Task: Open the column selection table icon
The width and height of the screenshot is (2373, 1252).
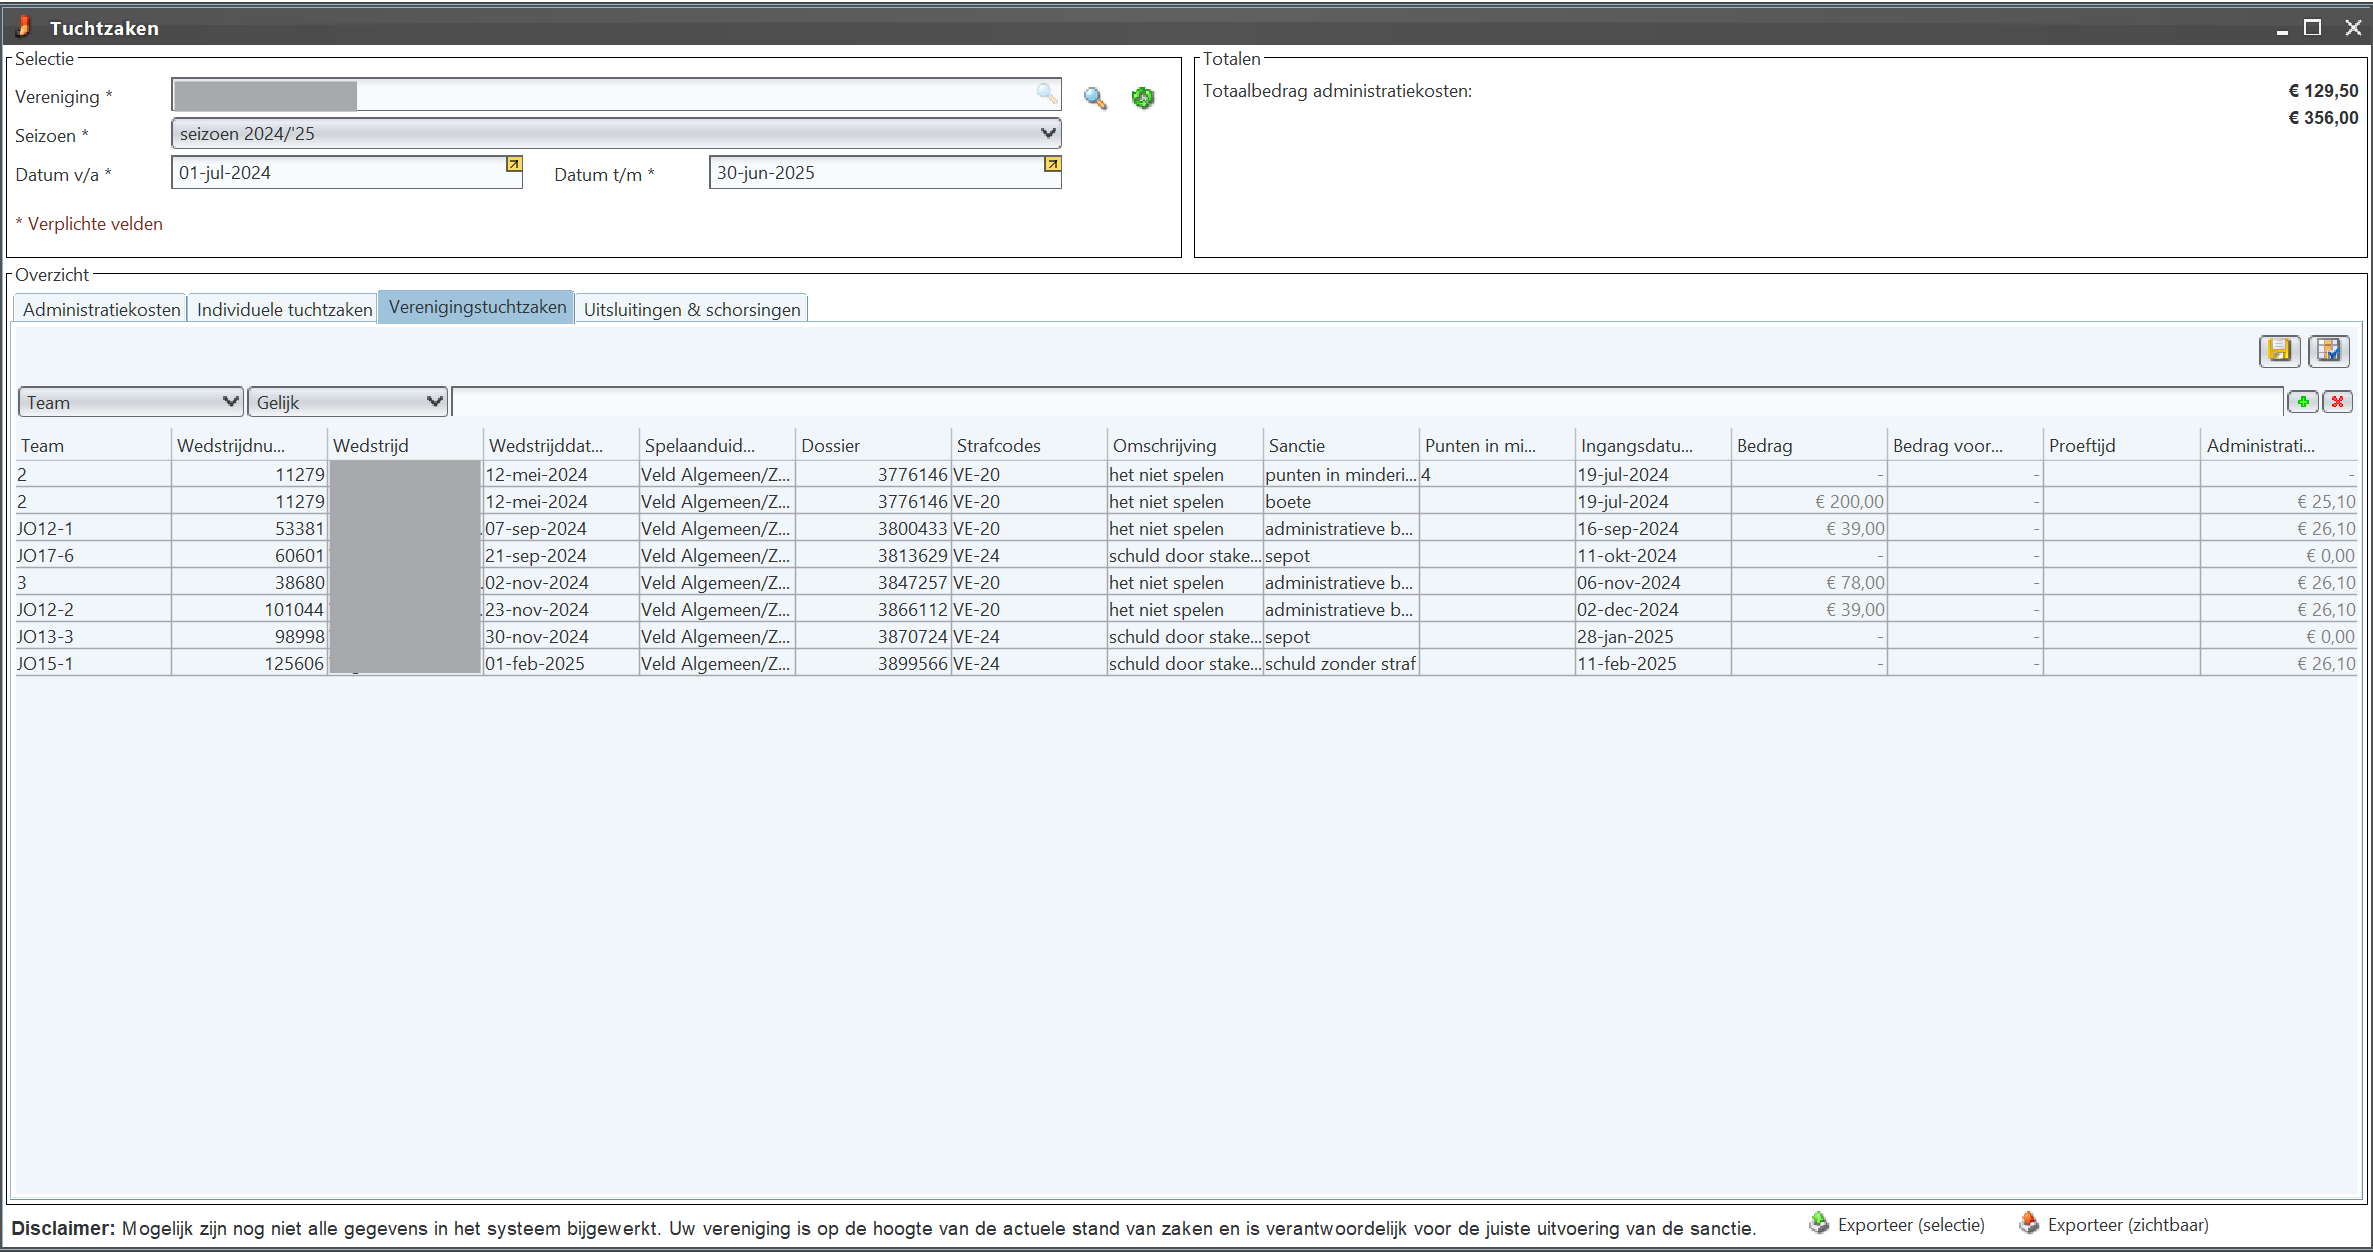Action: coord(2328,350)
